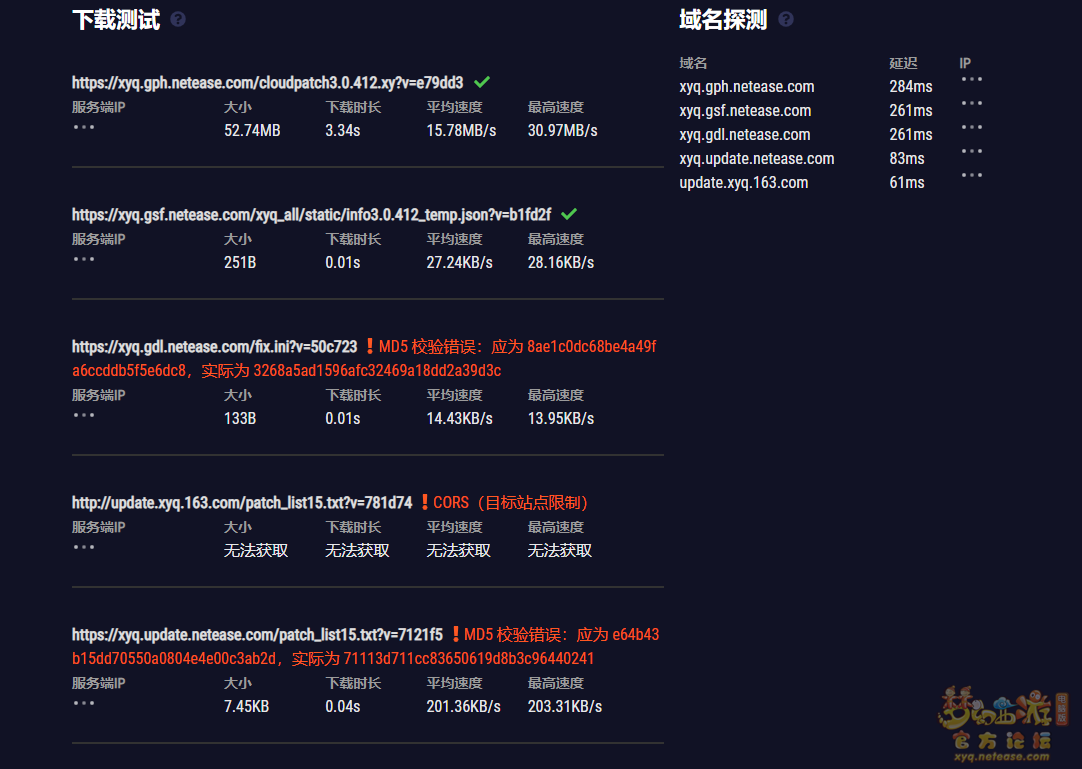Select update.xyq.163.com in the domain probe list

tap(744, 183)
